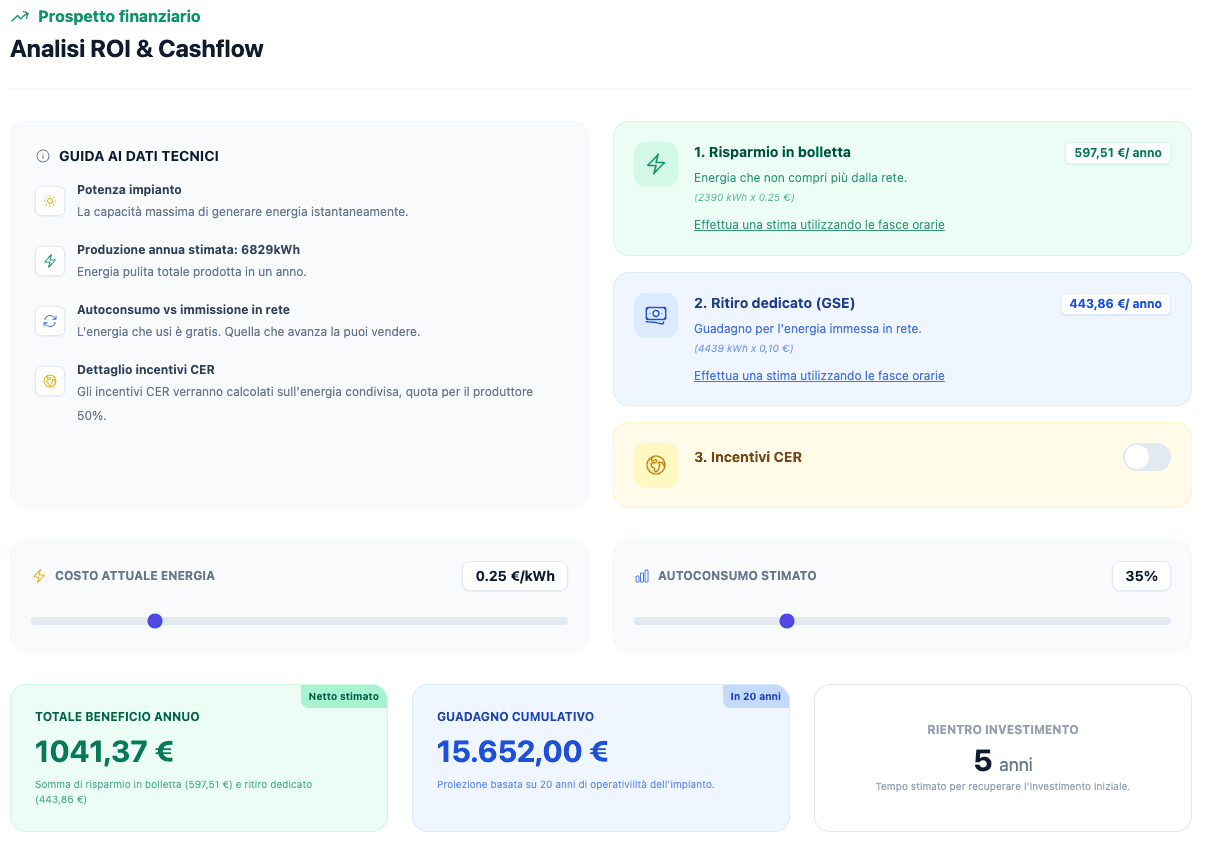Image resolution: width=1208 pixels, height=845 pixels.
Task: Click the green bolt icon in Risparmio in bolletta
Action: (656, 164)
